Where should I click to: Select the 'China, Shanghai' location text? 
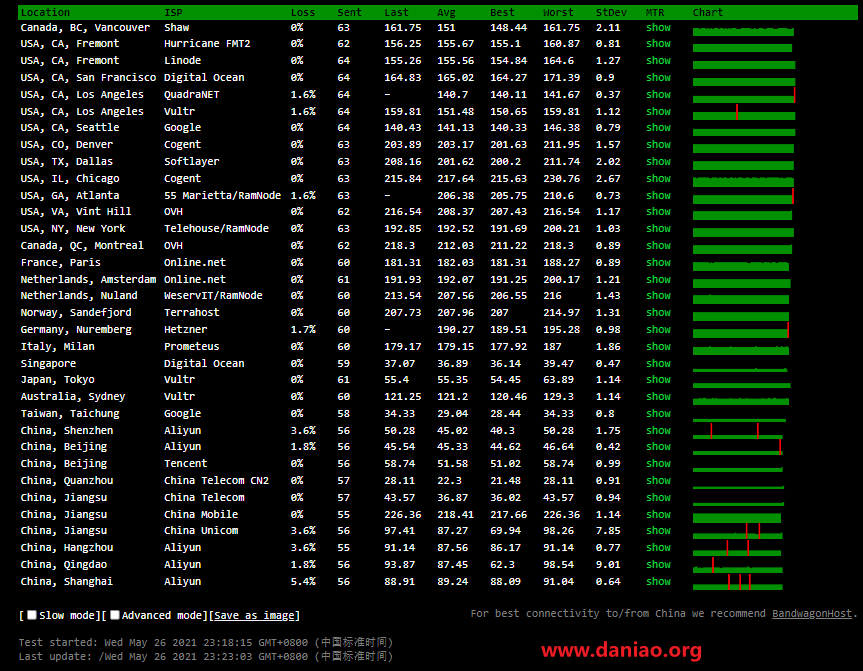(x=67, y=582)
